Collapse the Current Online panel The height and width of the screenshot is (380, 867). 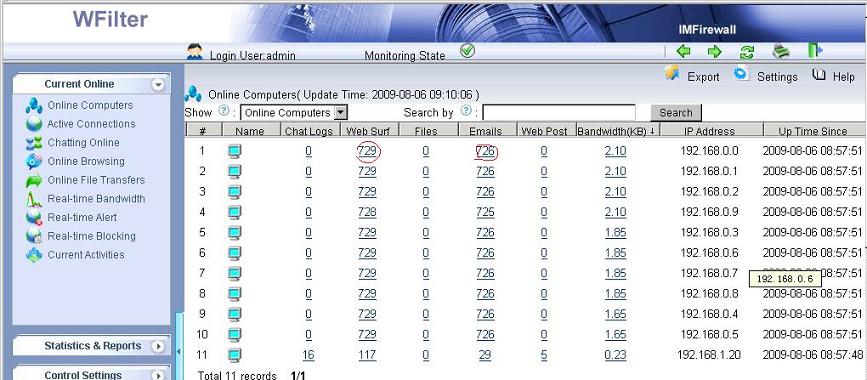[159, 85]
